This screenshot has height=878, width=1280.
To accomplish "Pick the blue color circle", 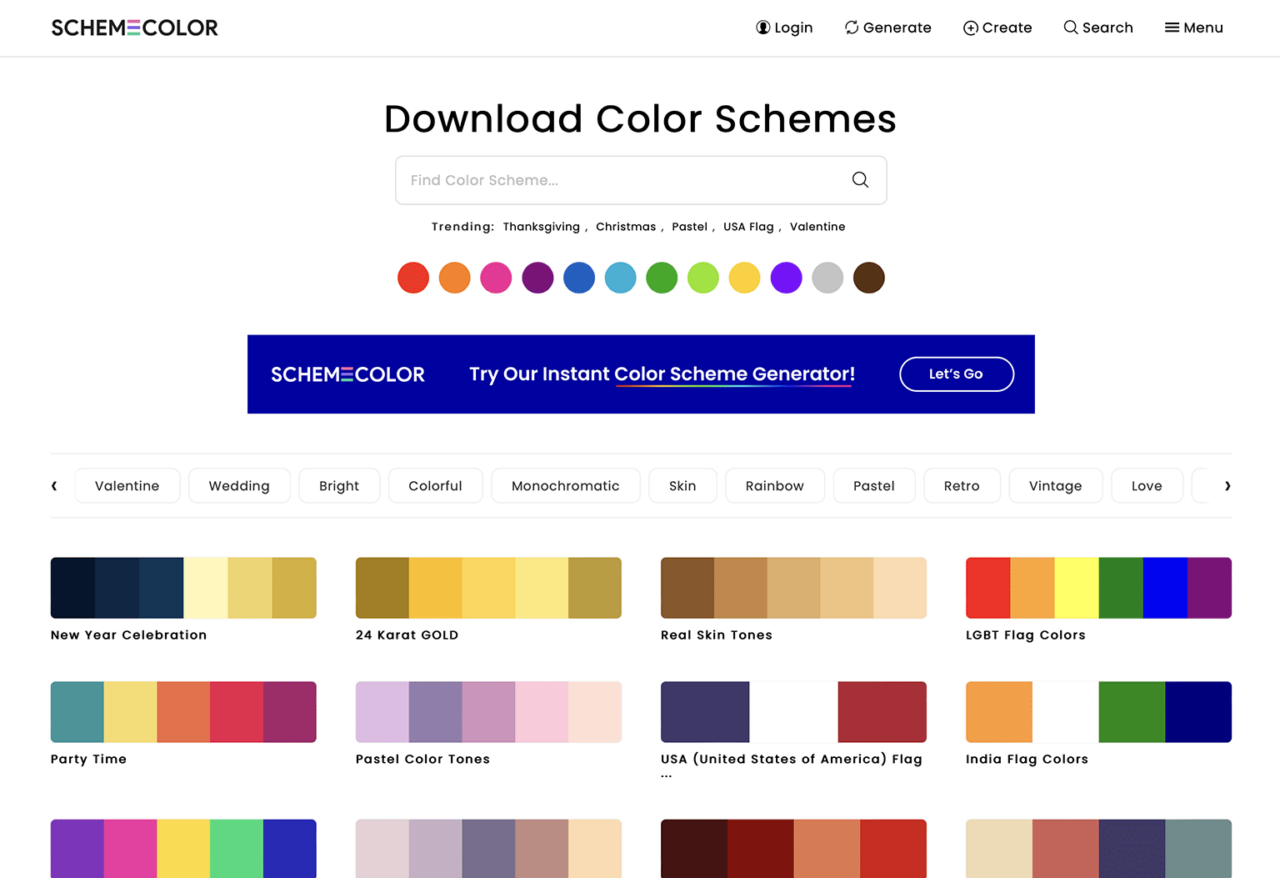I will click(x=579, y=278).
